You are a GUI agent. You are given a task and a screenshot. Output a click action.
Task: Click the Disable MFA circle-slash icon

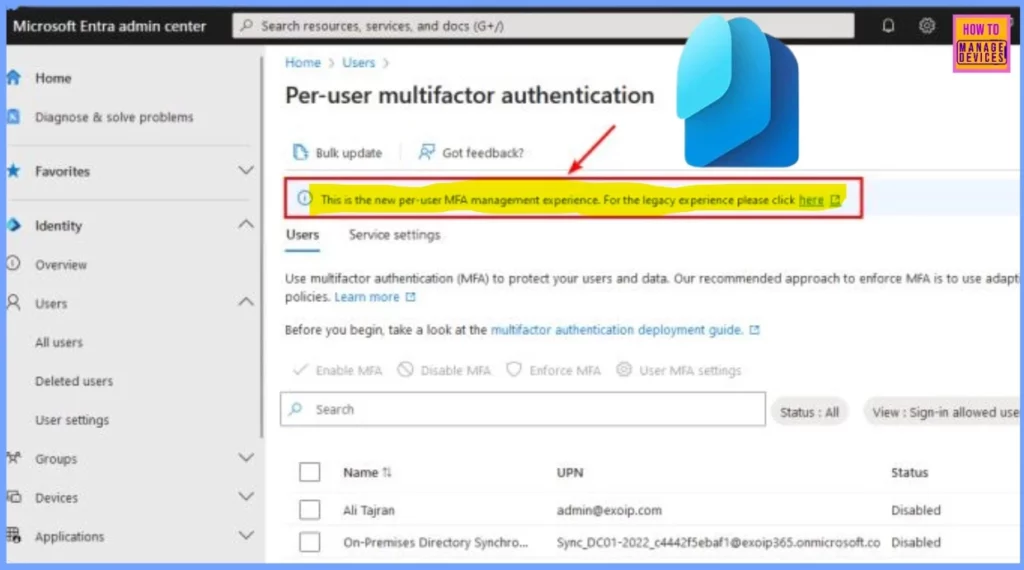[x=405, y=370]
